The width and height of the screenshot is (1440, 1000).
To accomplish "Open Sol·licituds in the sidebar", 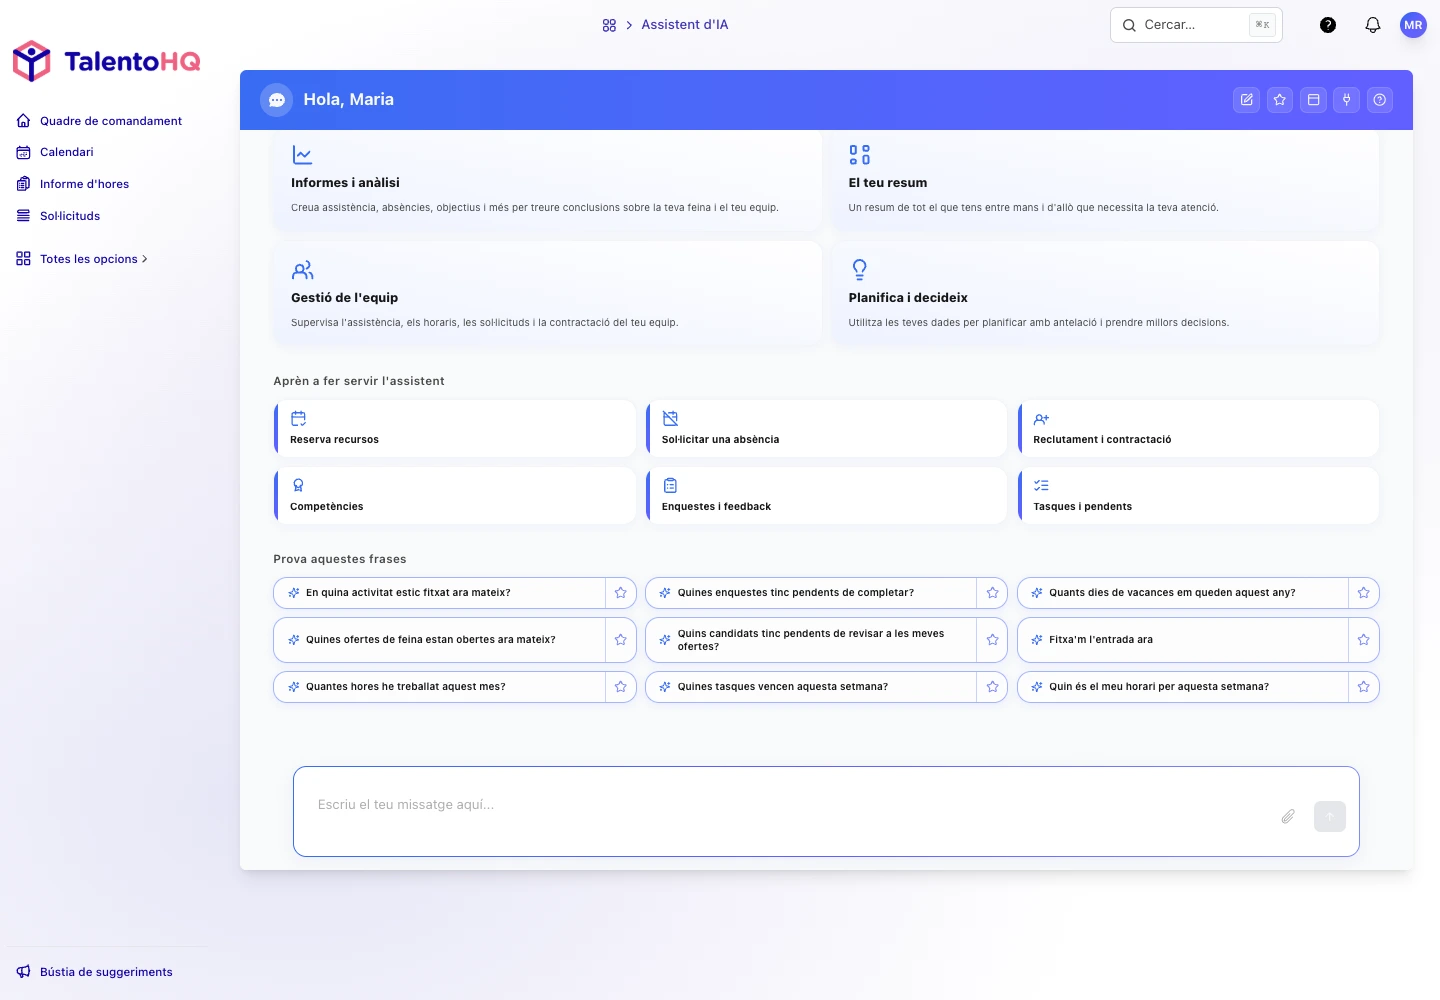I will click(59, 216).
